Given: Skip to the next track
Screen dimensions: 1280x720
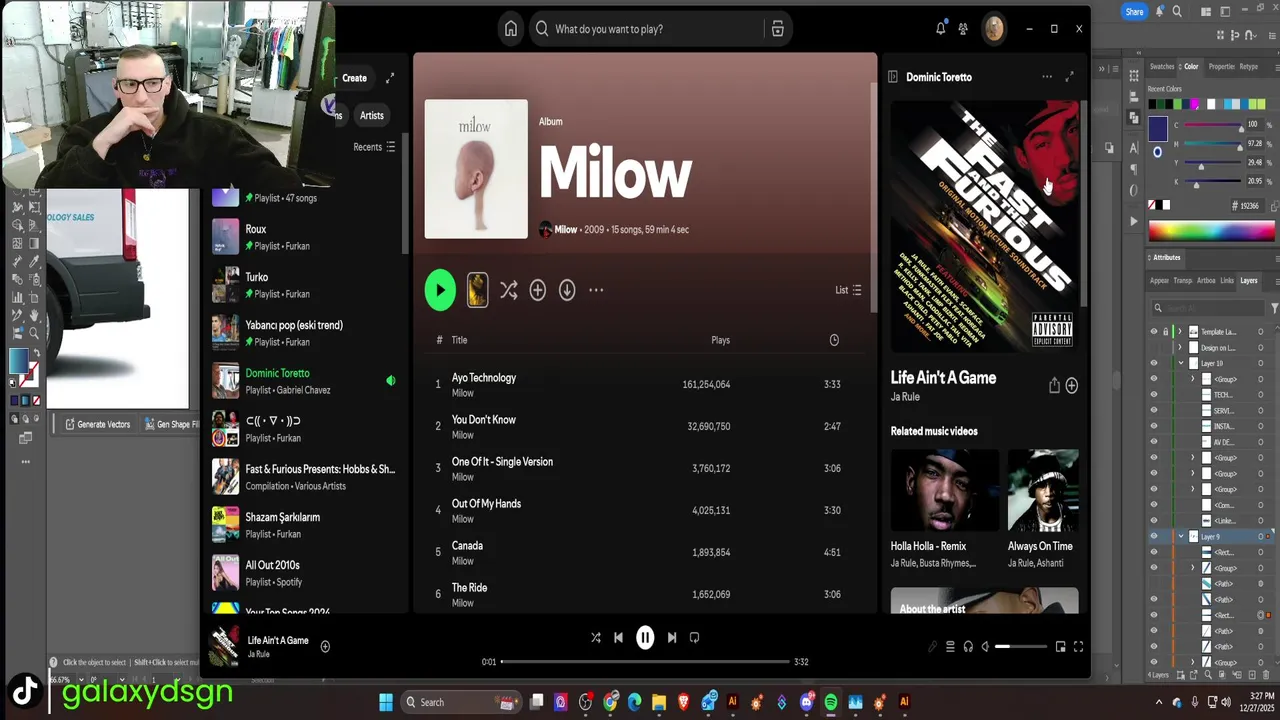Looking at the screenshot, I should (672, 637).
